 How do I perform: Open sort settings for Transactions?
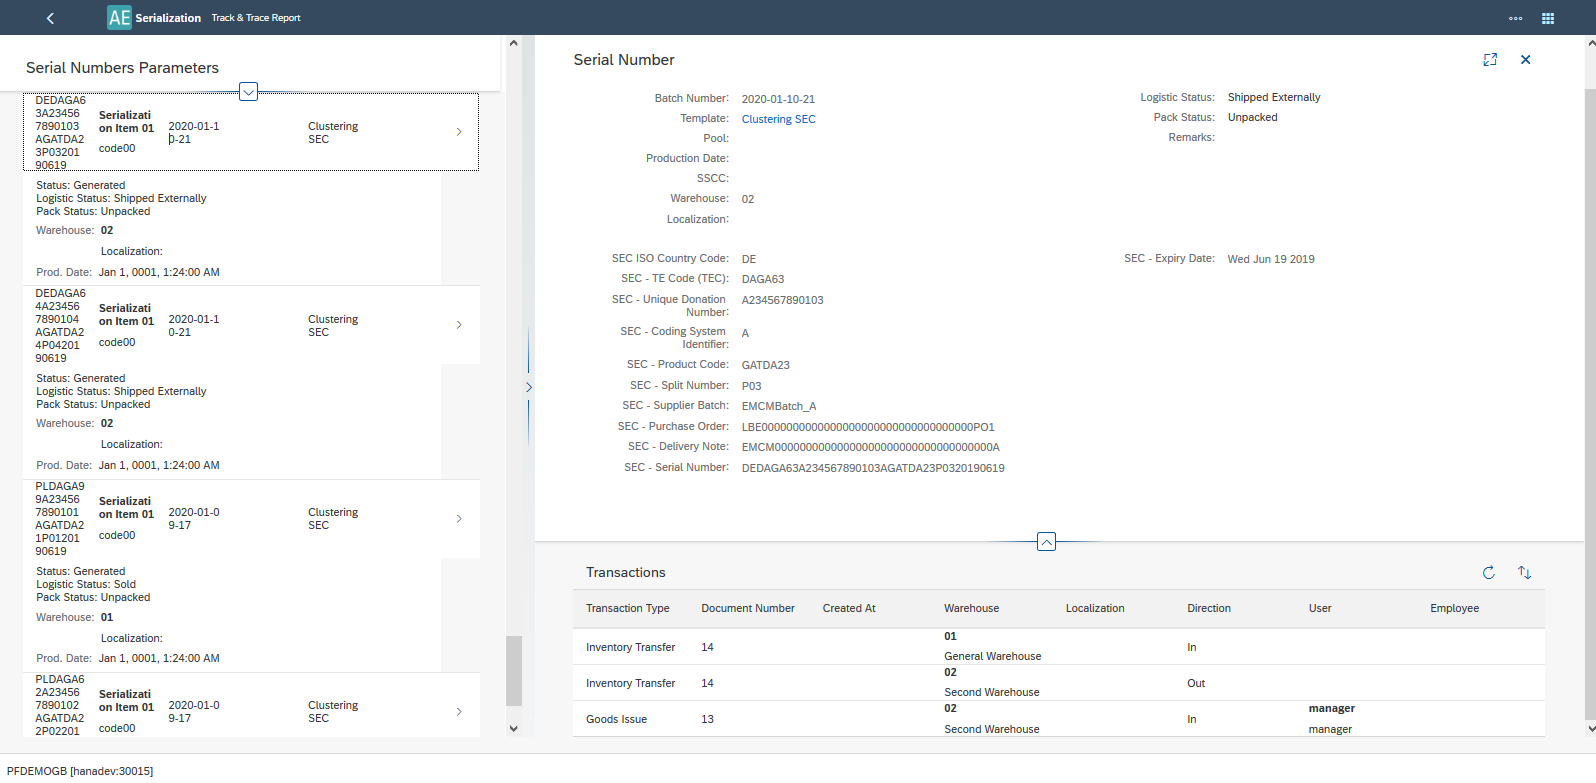(x=1524, y=573)
